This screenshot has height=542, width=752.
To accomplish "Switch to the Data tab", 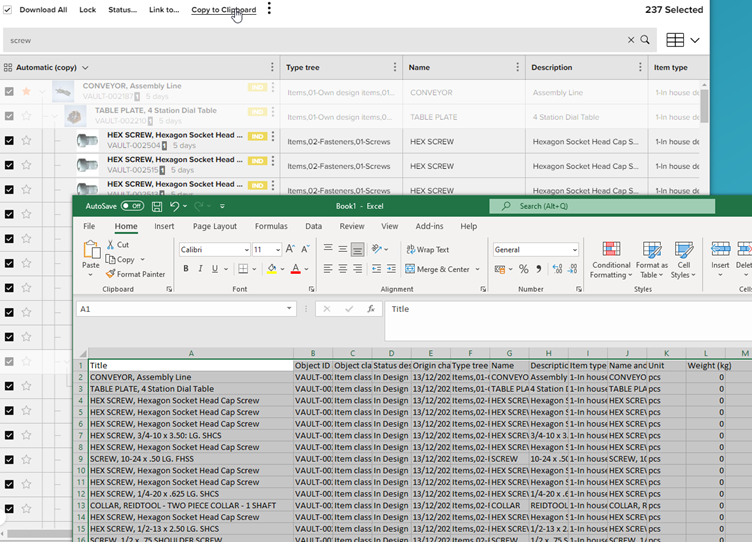I will (x=314, y=226).
